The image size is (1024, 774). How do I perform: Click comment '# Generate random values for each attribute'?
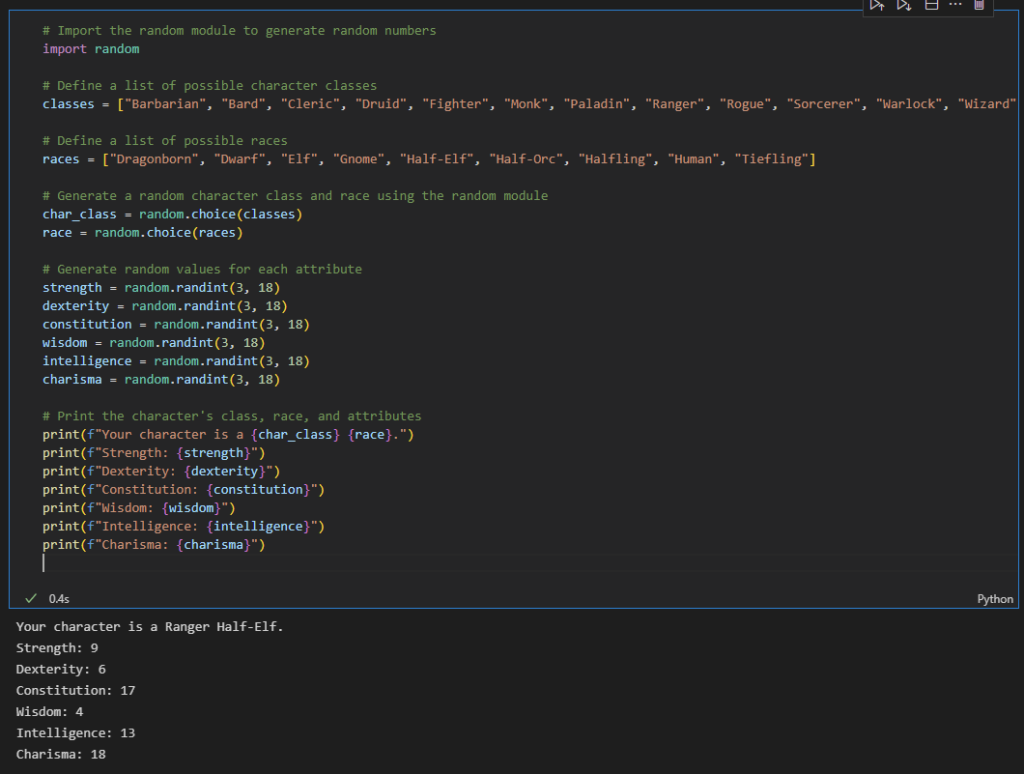point(202,269)
